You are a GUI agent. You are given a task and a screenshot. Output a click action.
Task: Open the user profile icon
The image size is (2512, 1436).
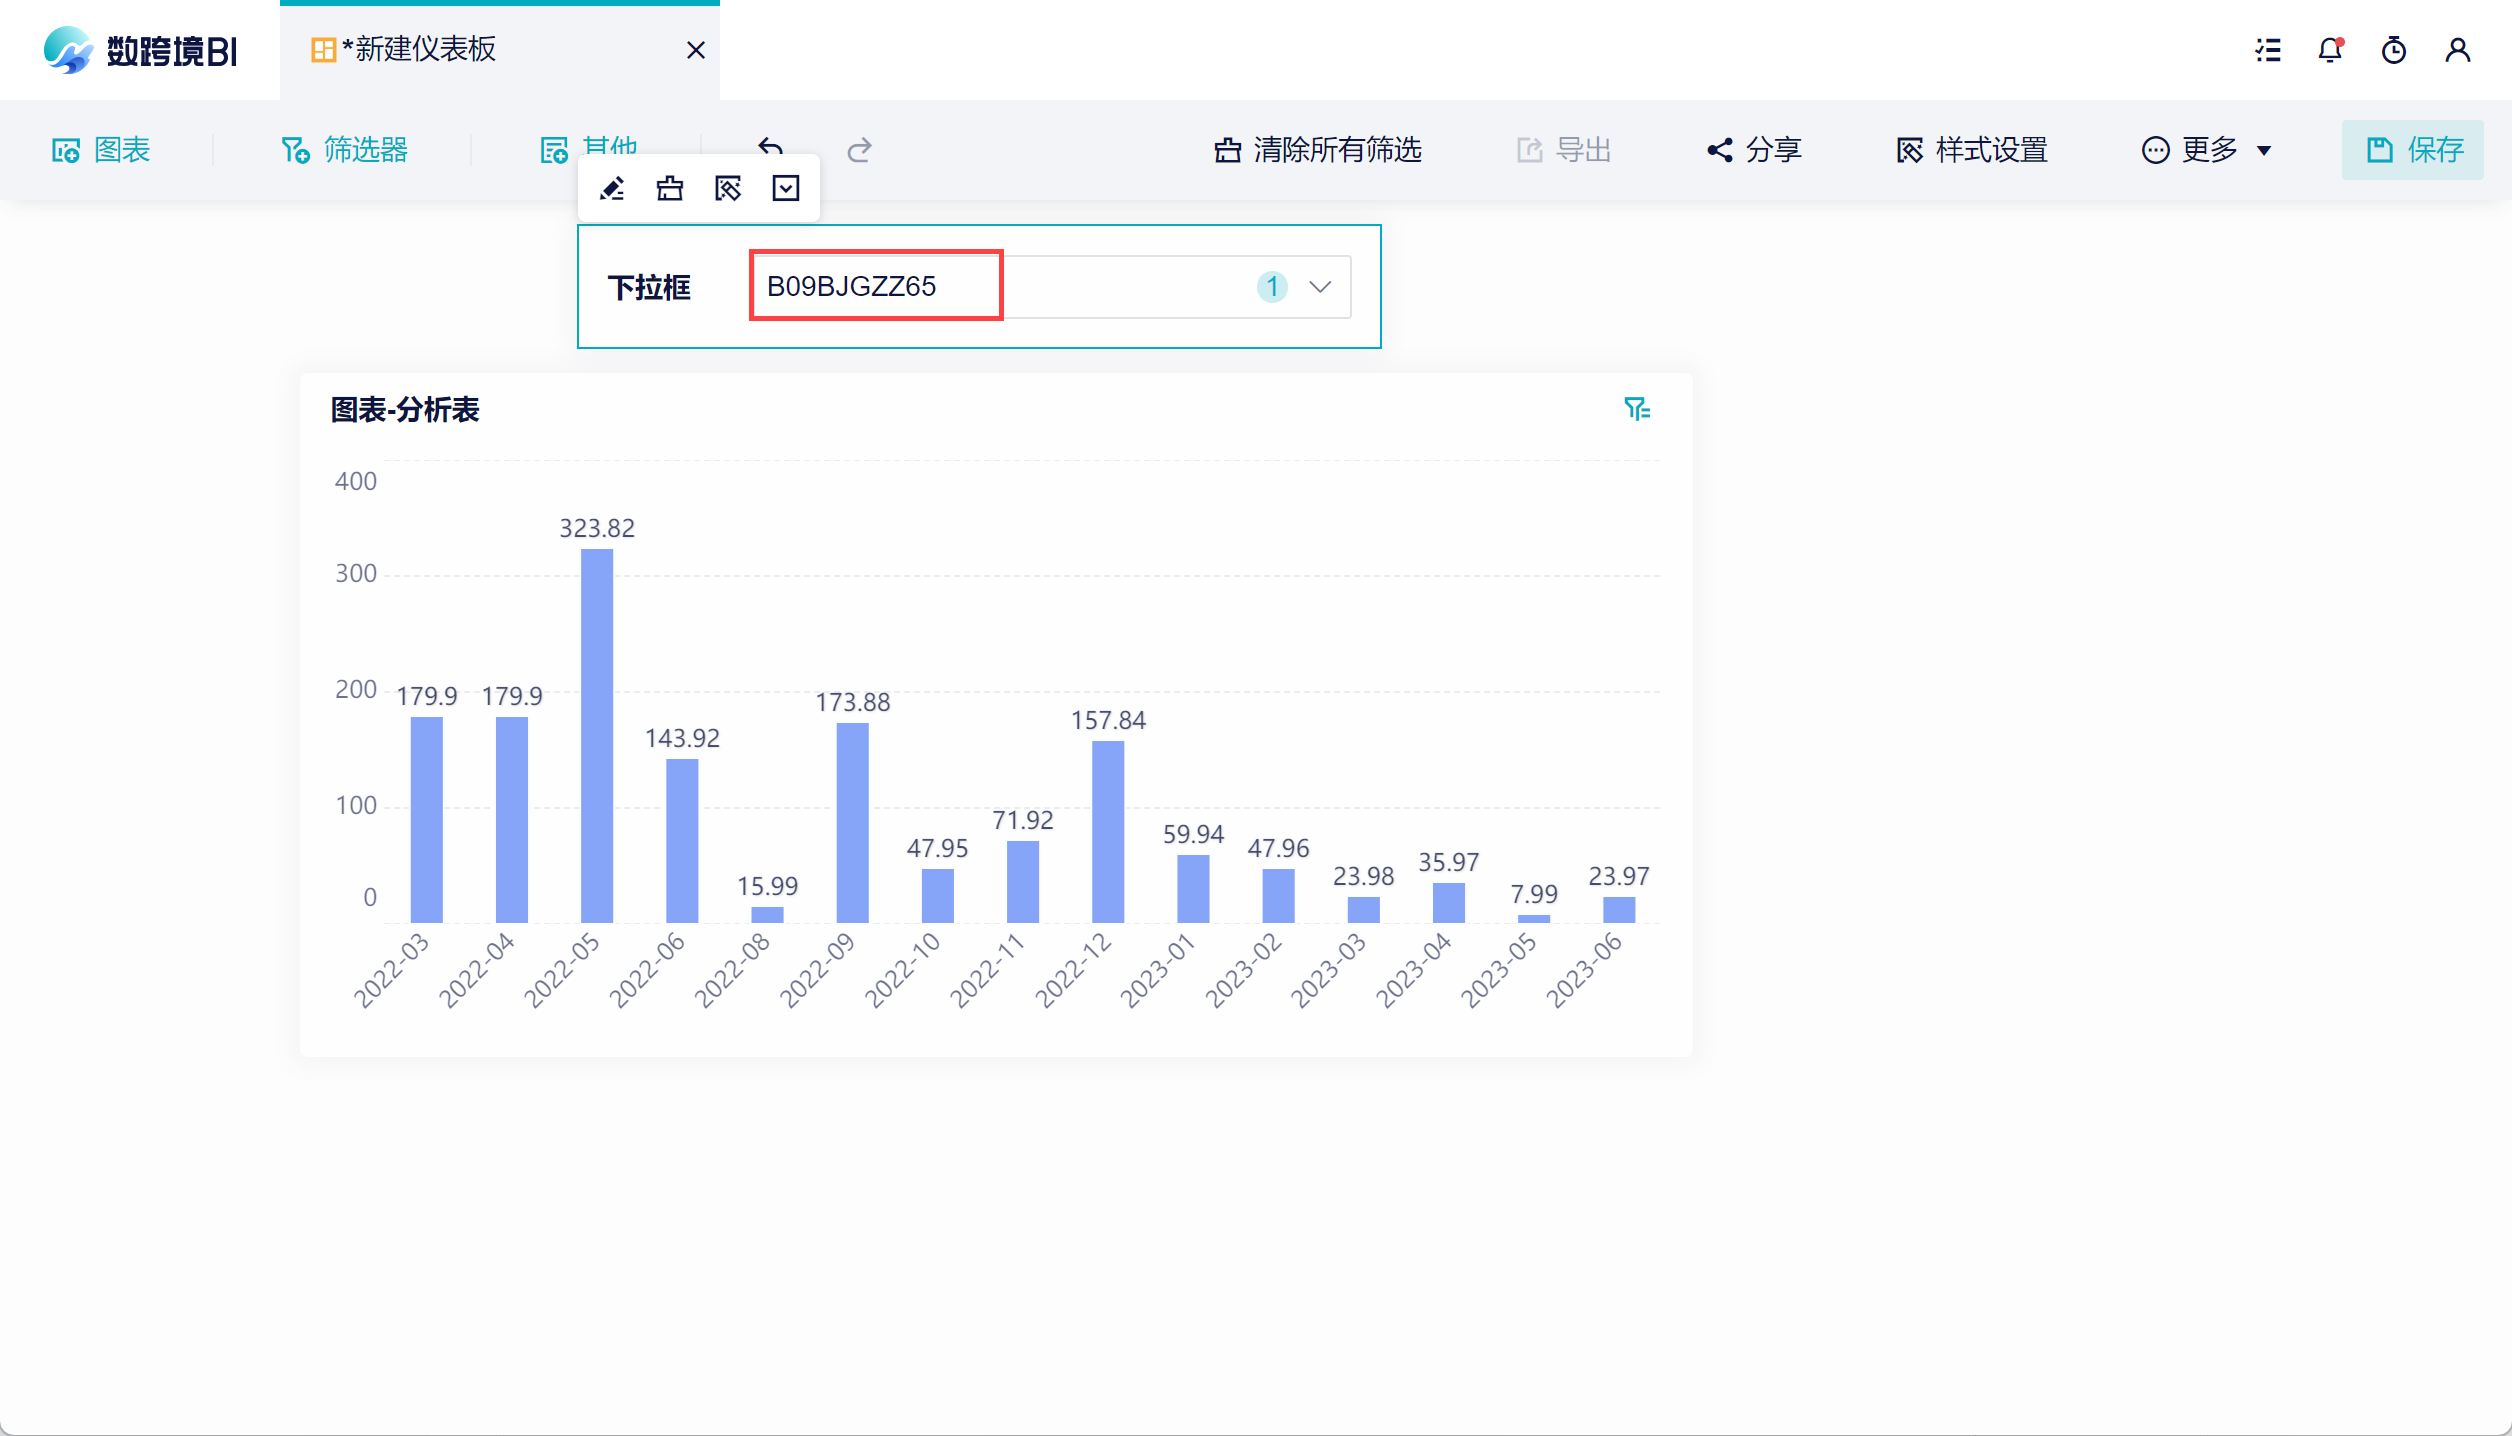(2457, 50)
